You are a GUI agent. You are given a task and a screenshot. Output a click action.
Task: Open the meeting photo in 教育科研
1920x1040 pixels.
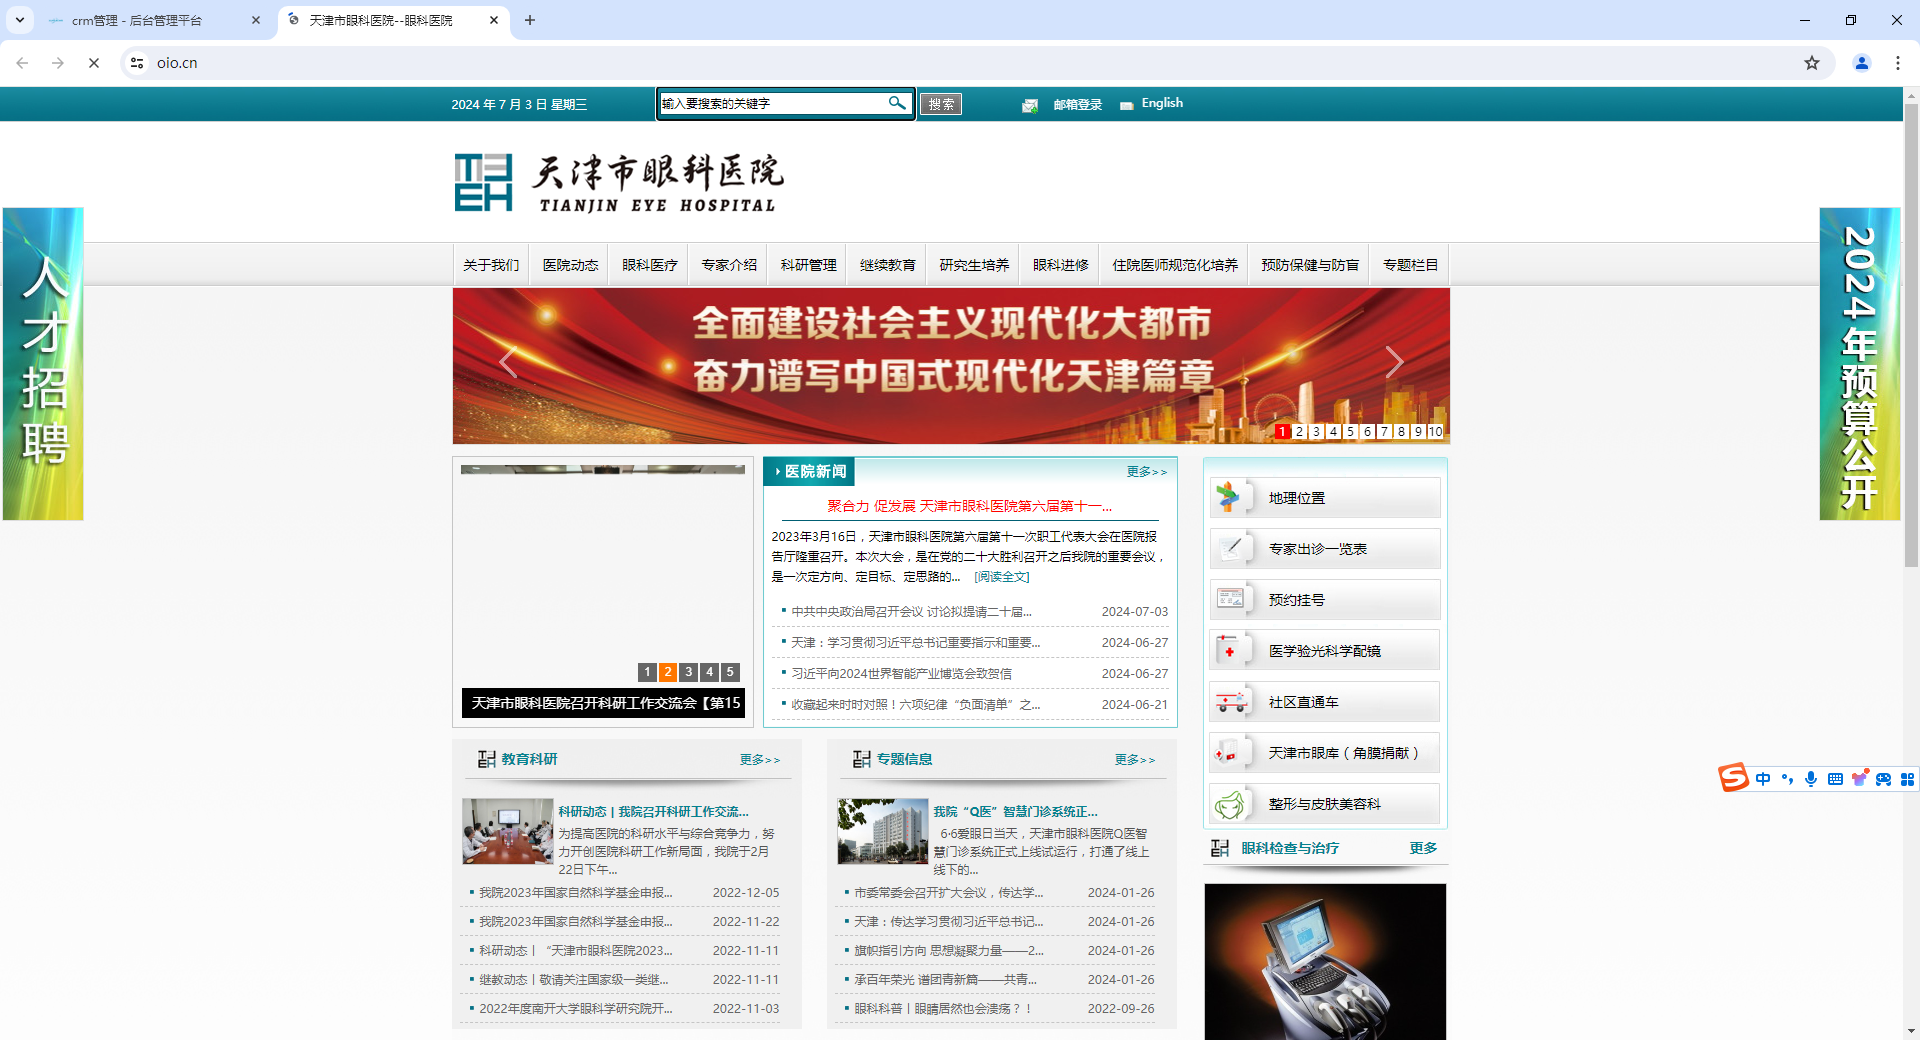(x=508, y=831)
